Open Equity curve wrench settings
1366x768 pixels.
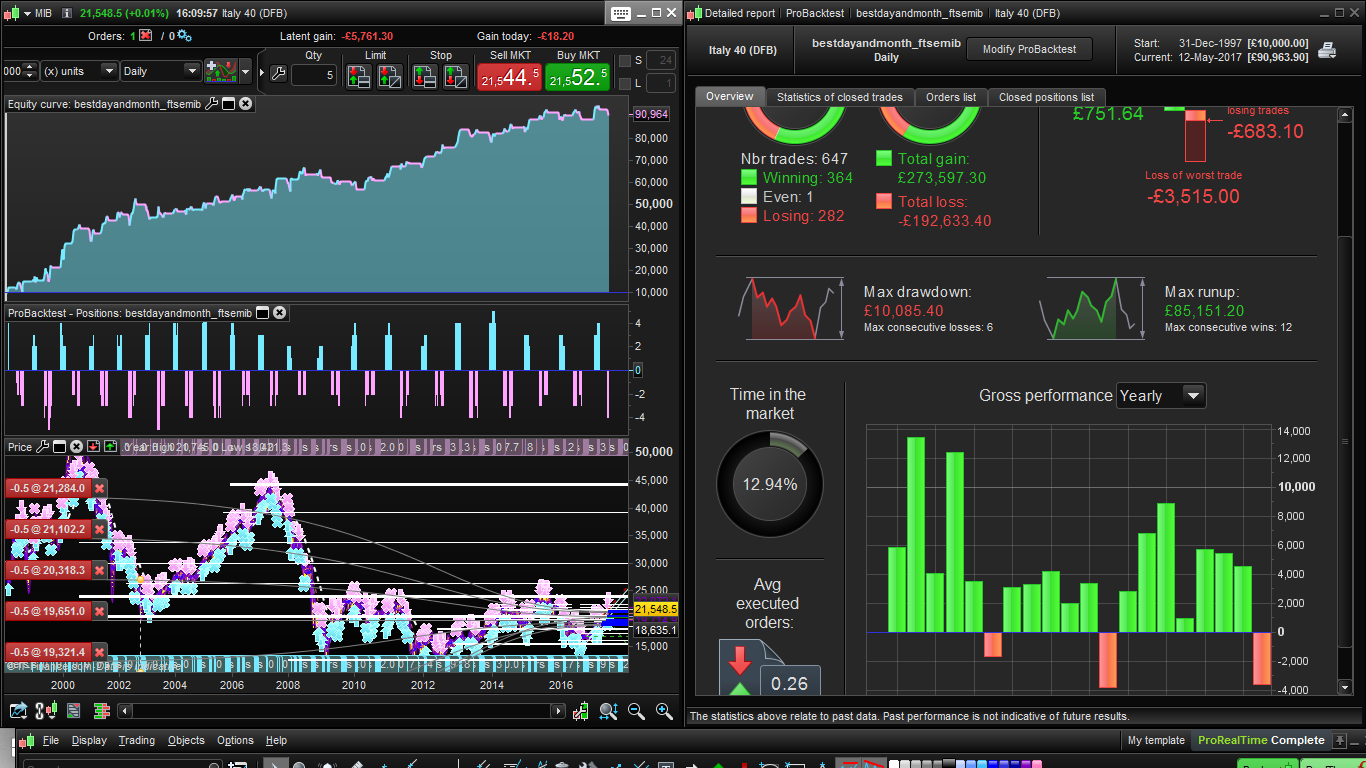[x=211, y=104]
